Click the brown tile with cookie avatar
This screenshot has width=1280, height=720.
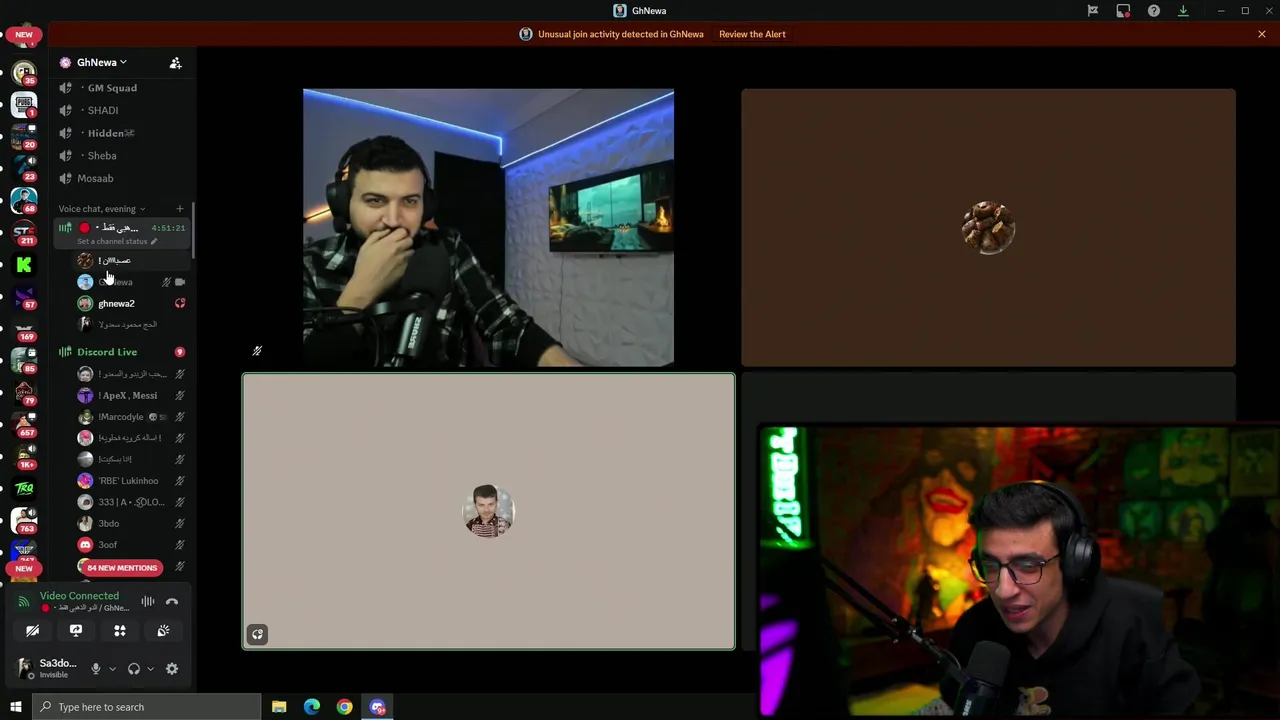click(x=988, y=228)
